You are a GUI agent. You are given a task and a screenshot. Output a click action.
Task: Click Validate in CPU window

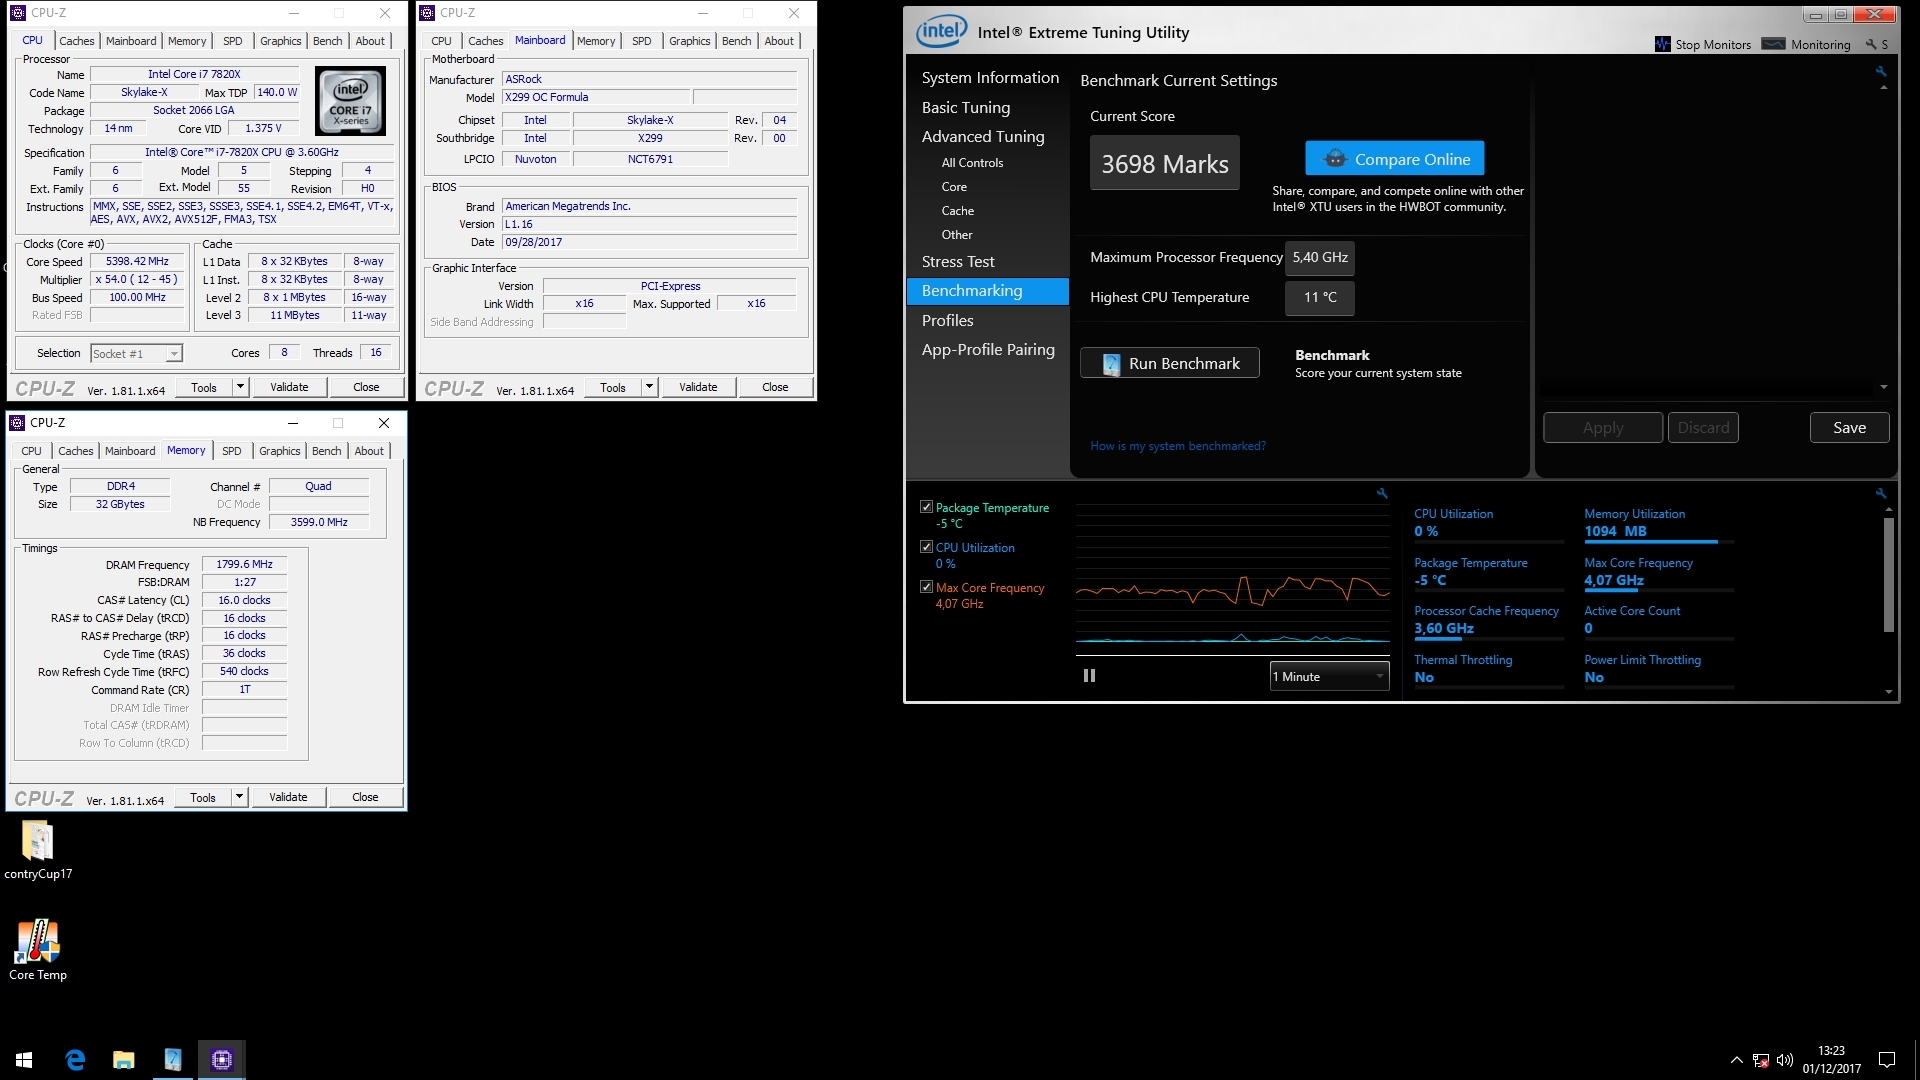(x=289, y=387)
